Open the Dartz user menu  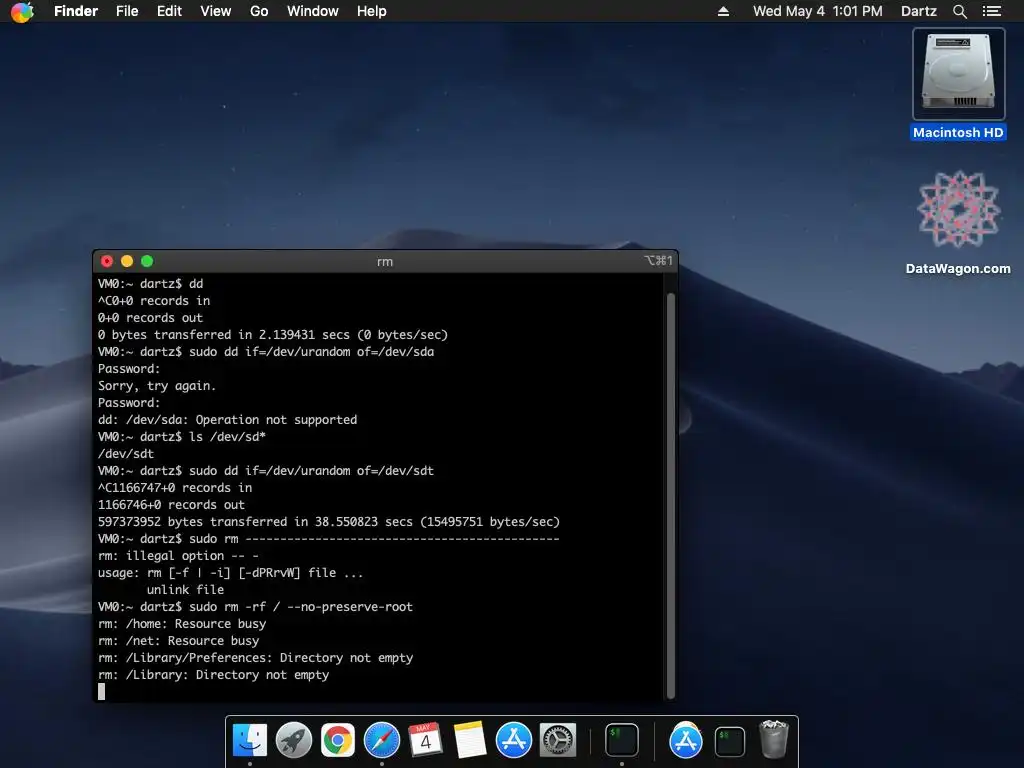(919, 11)
